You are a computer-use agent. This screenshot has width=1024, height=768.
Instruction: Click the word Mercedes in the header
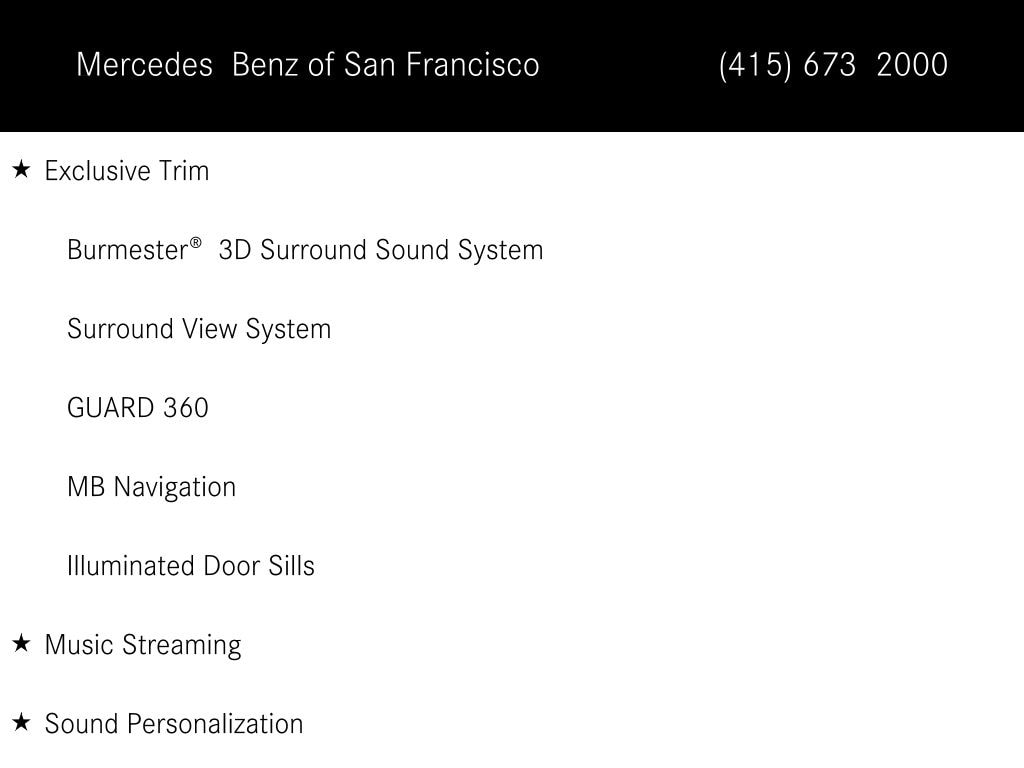click(144, 65)
